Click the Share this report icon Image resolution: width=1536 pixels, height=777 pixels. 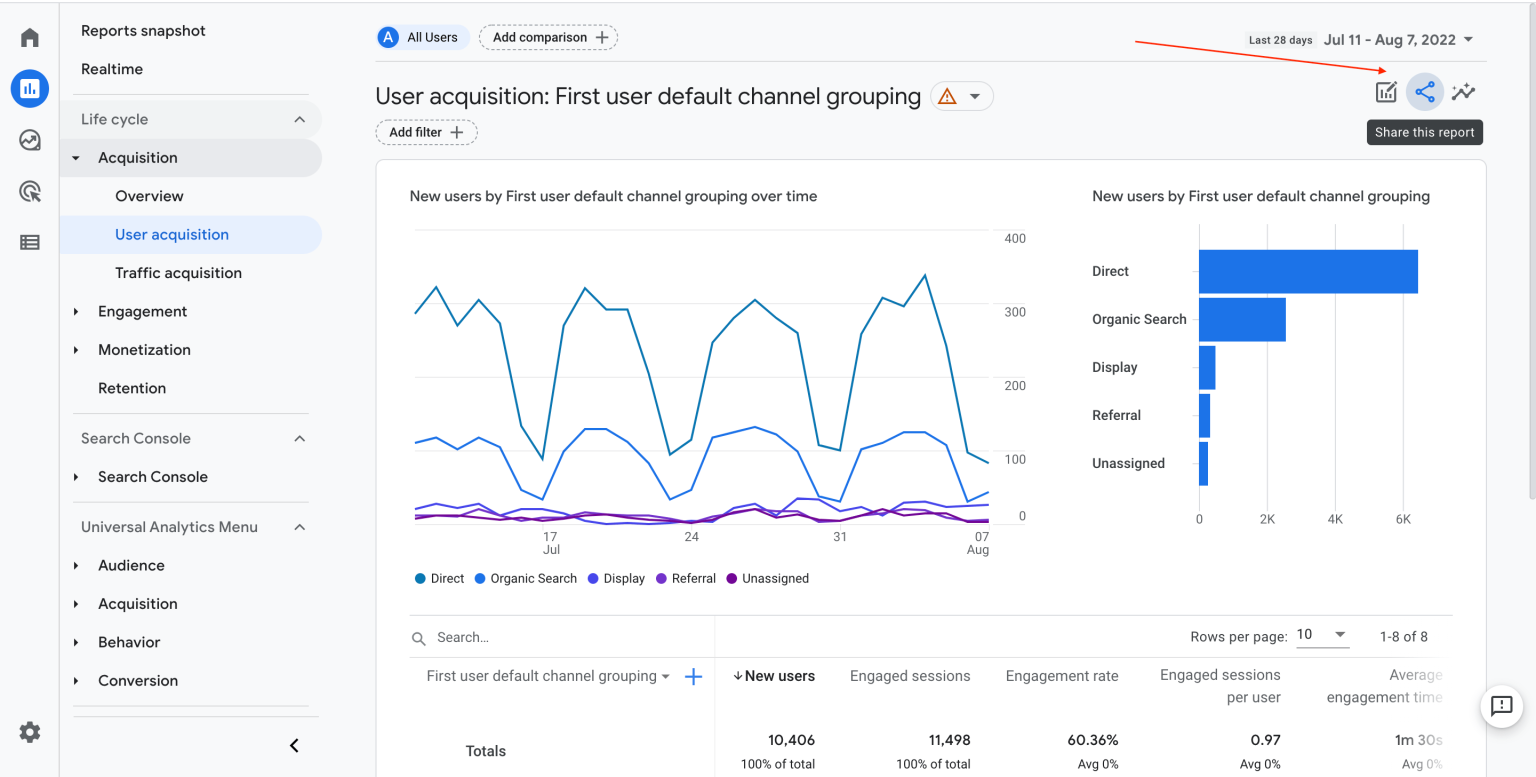pos(1425,92)
